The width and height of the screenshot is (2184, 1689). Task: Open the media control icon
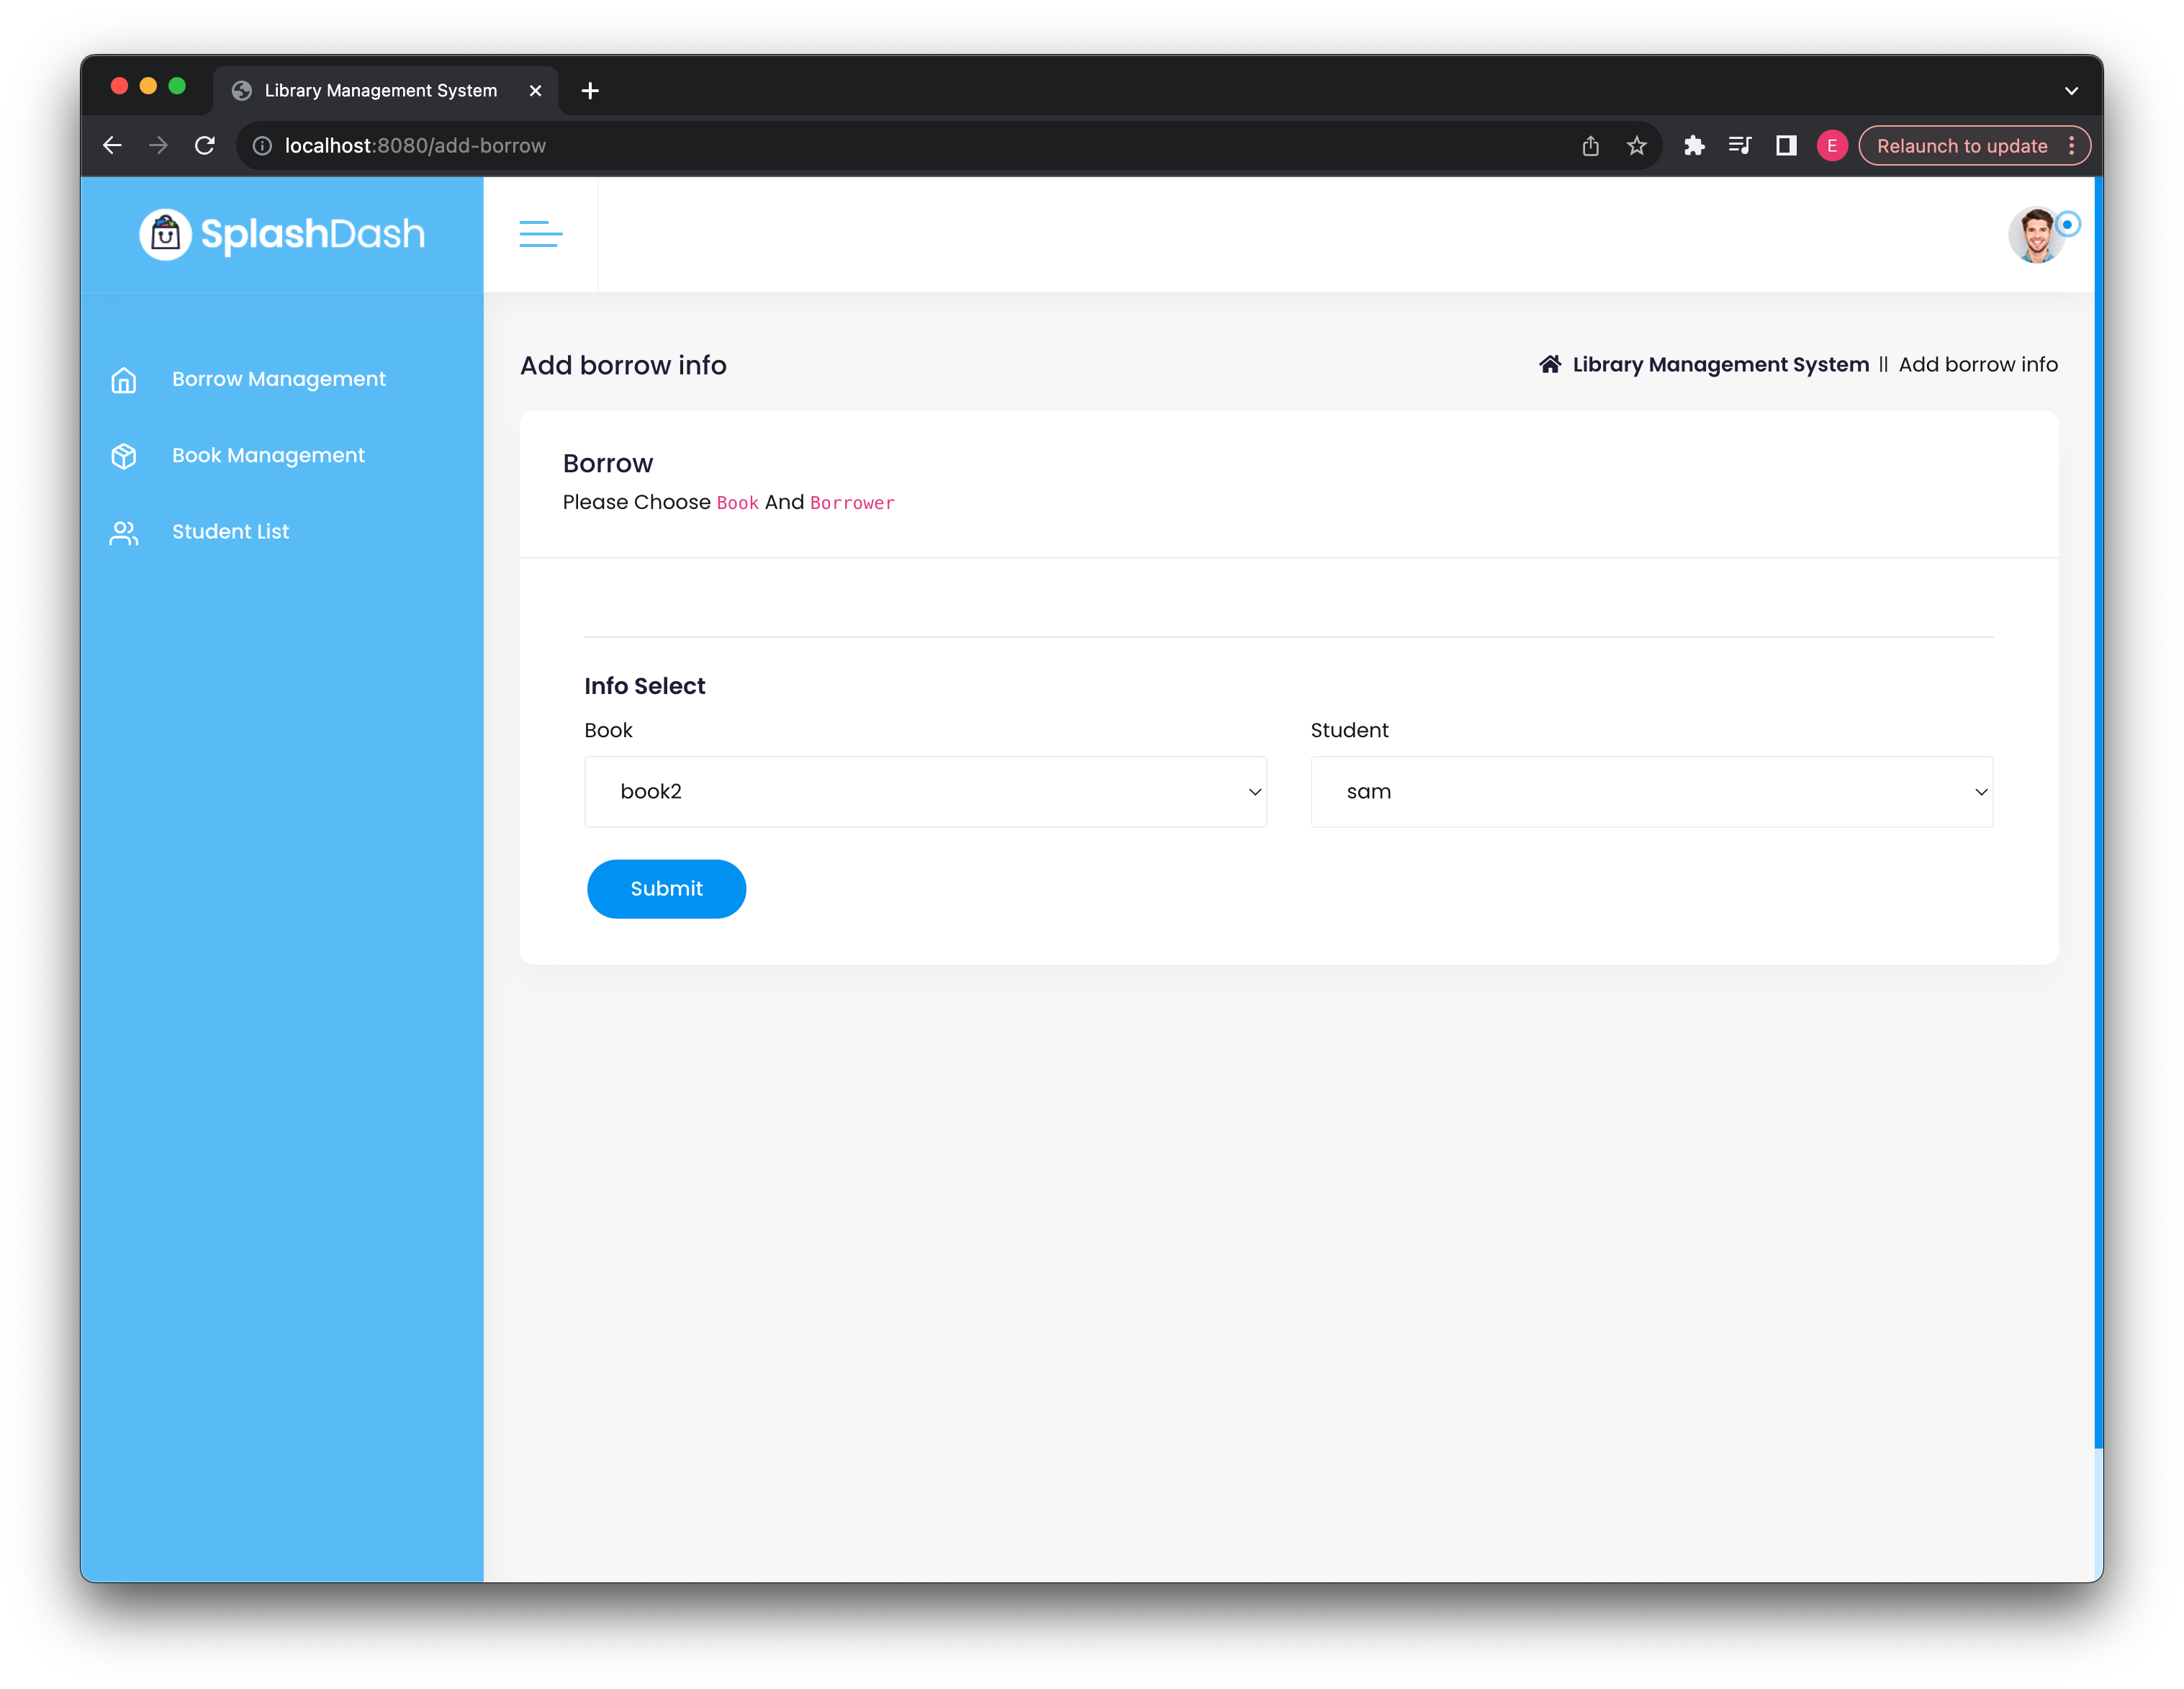[x=1739, y=146]
